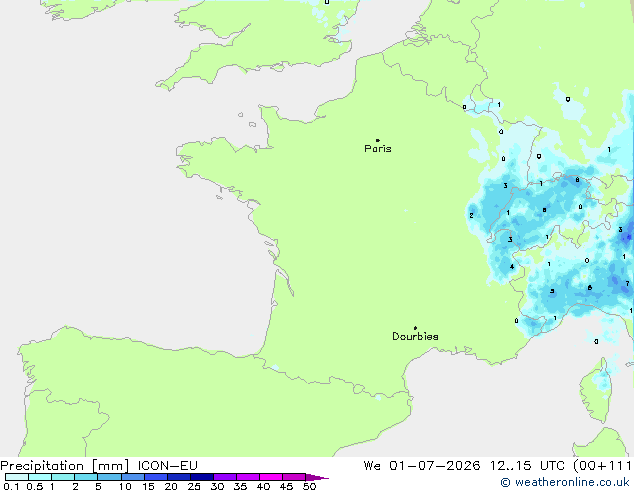634x490 pixels.
Task: Click the '10' legend scale label
Action: 125,486
